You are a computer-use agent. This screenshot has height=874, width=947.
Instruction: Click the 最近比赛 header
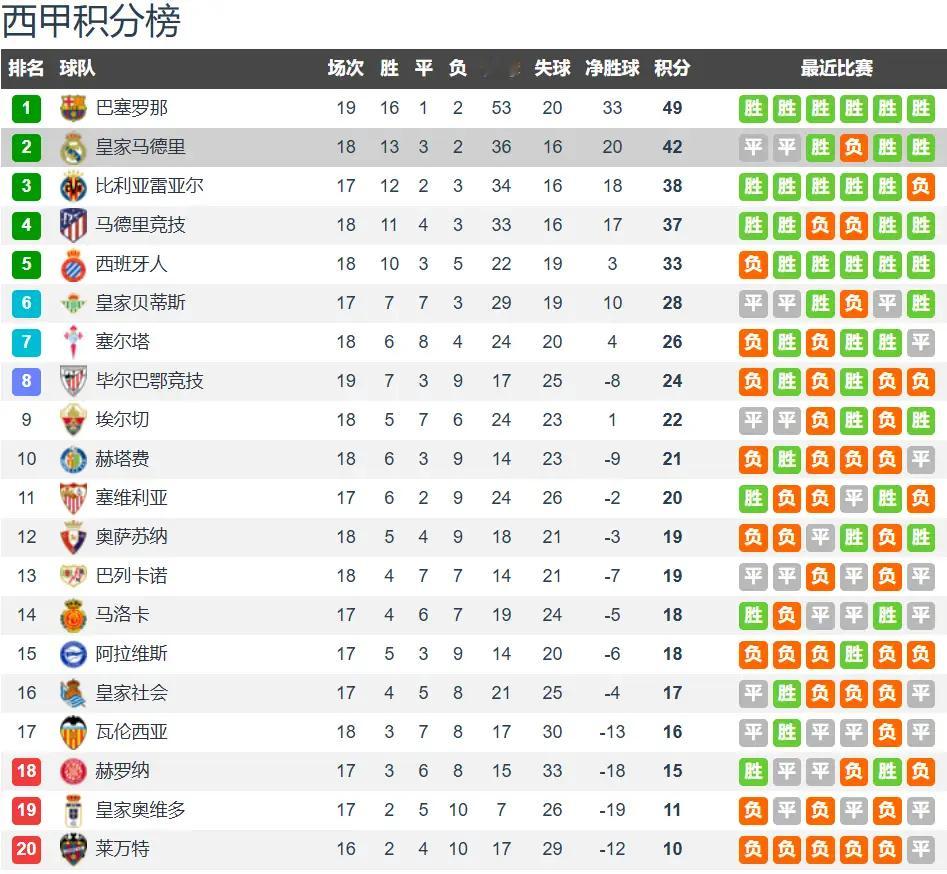[836, 68]
